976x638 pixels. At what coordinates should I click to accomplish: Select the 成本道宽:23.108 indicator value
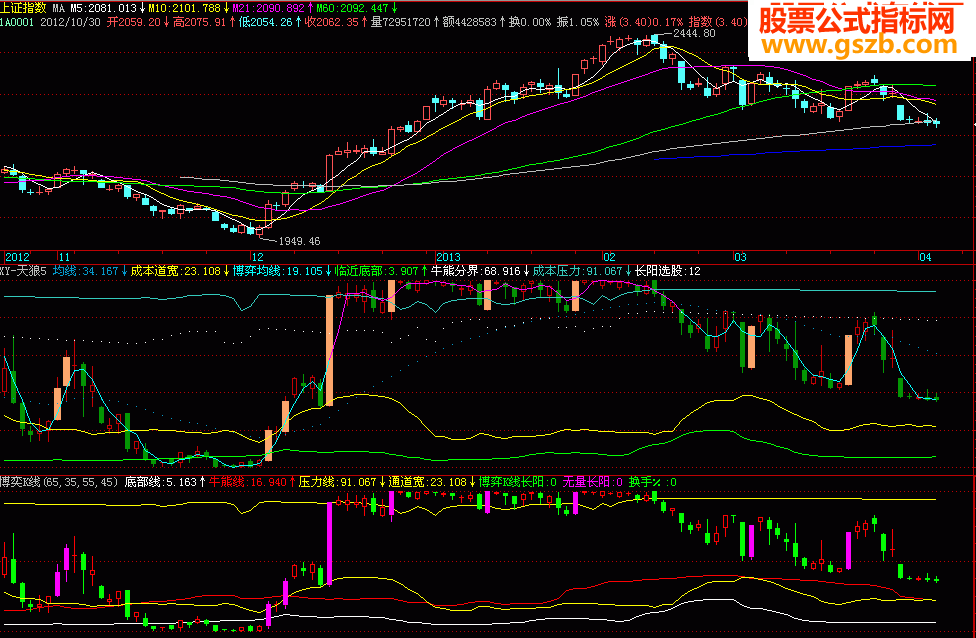[x=176, y=271]
